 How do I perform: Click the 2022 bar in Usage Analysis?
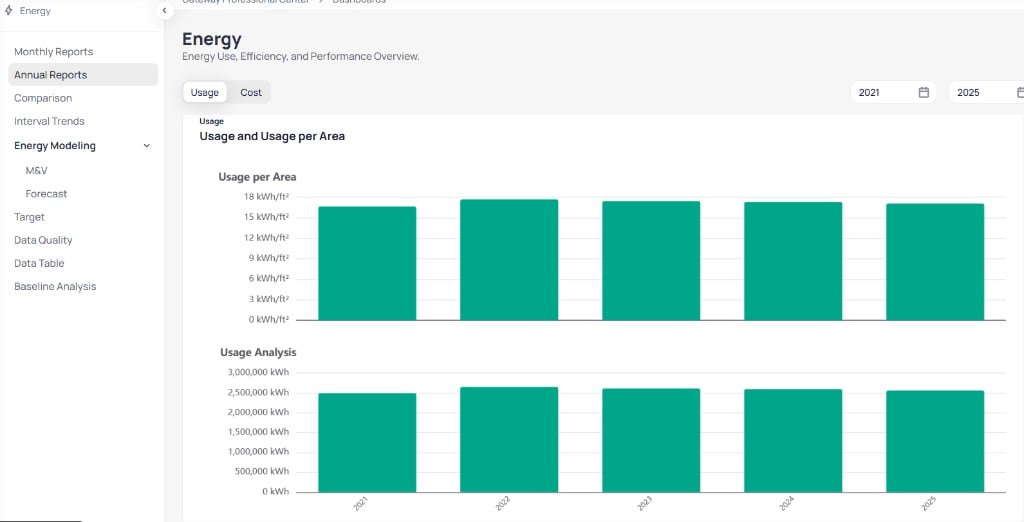(509, 440)
